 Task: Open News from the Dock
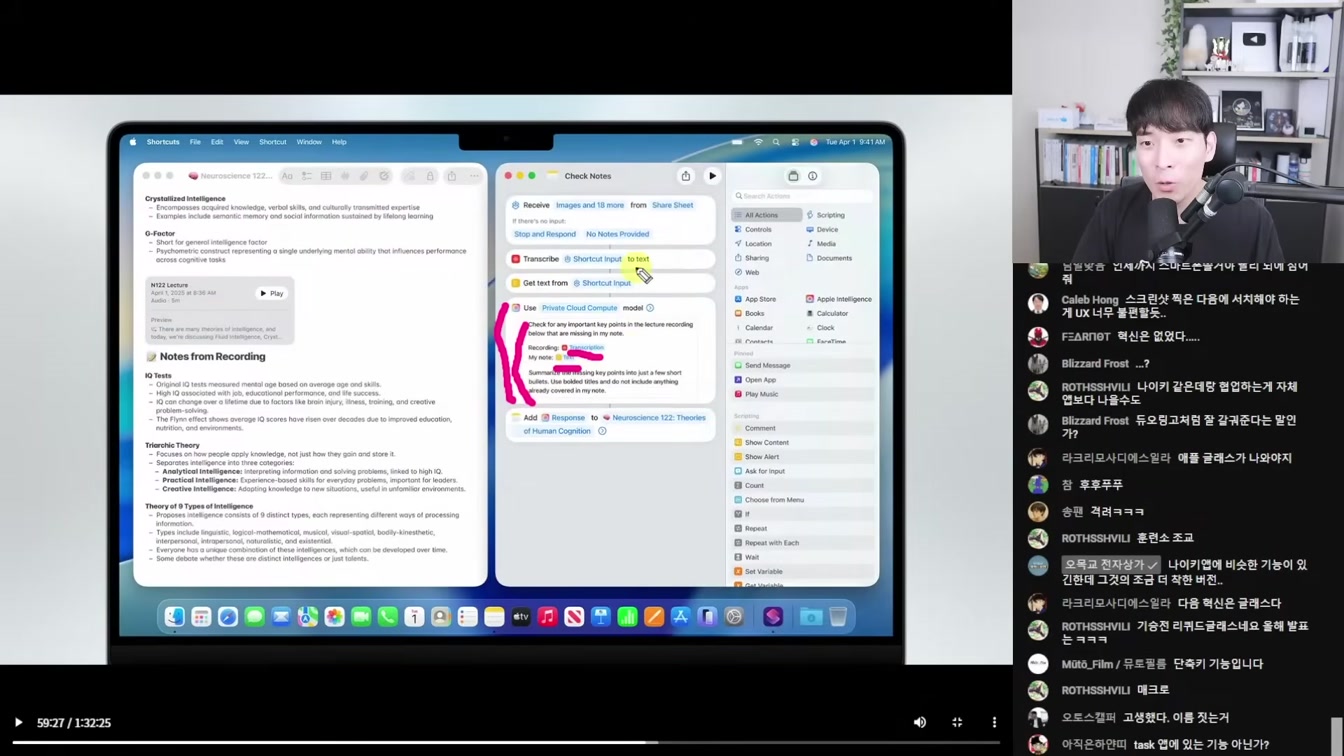tap(574, 617)
